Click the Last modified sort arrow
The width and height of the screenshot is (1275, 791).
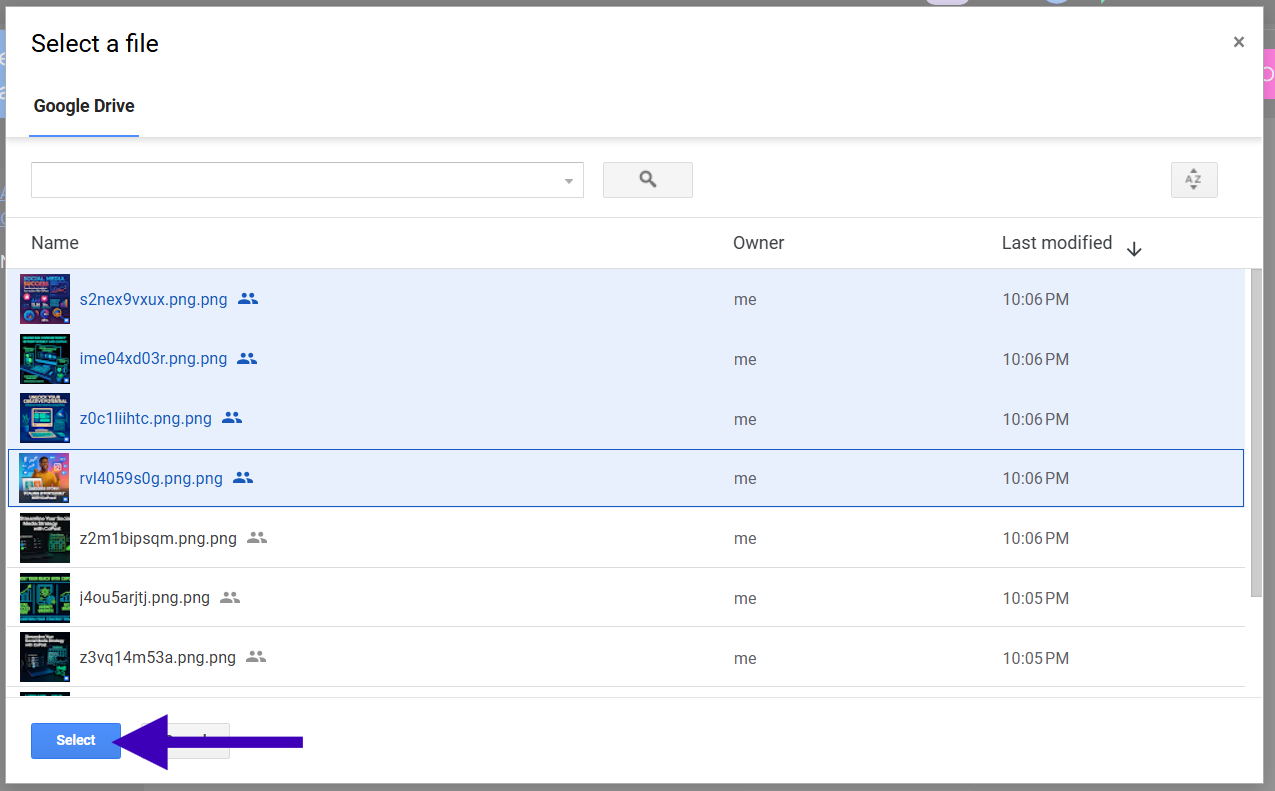point(1133,249)
